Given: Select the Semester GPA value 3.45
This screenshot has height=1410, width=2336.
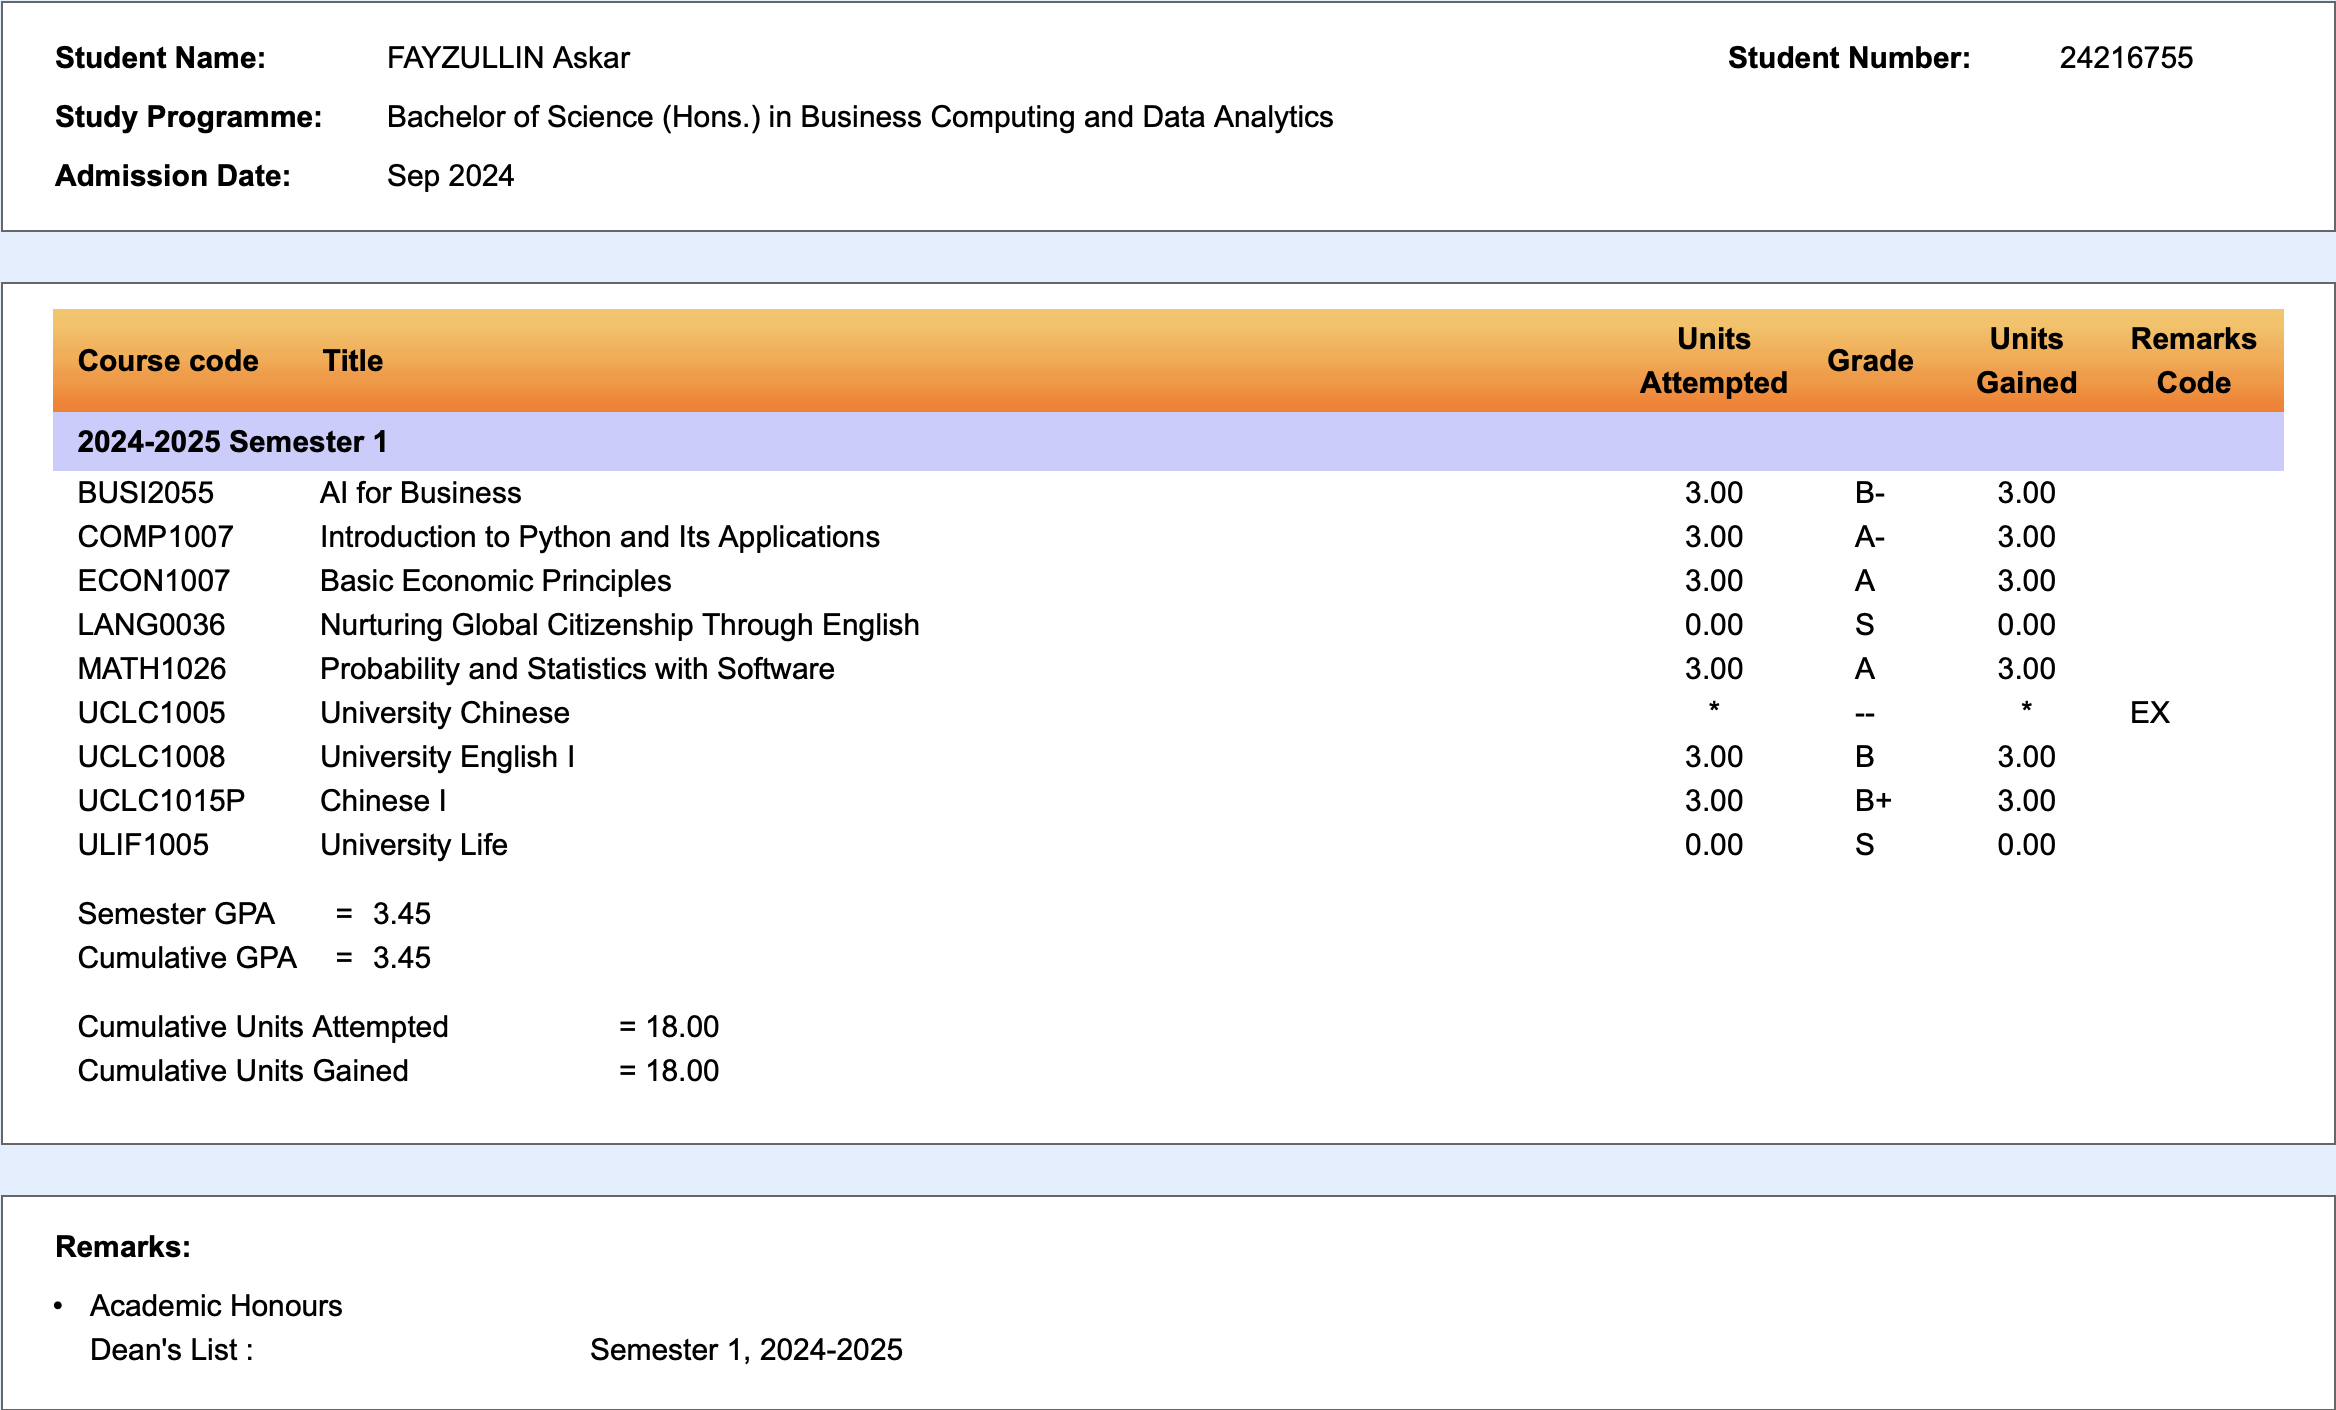Looking at the screenshot, I should click(401, 912).
